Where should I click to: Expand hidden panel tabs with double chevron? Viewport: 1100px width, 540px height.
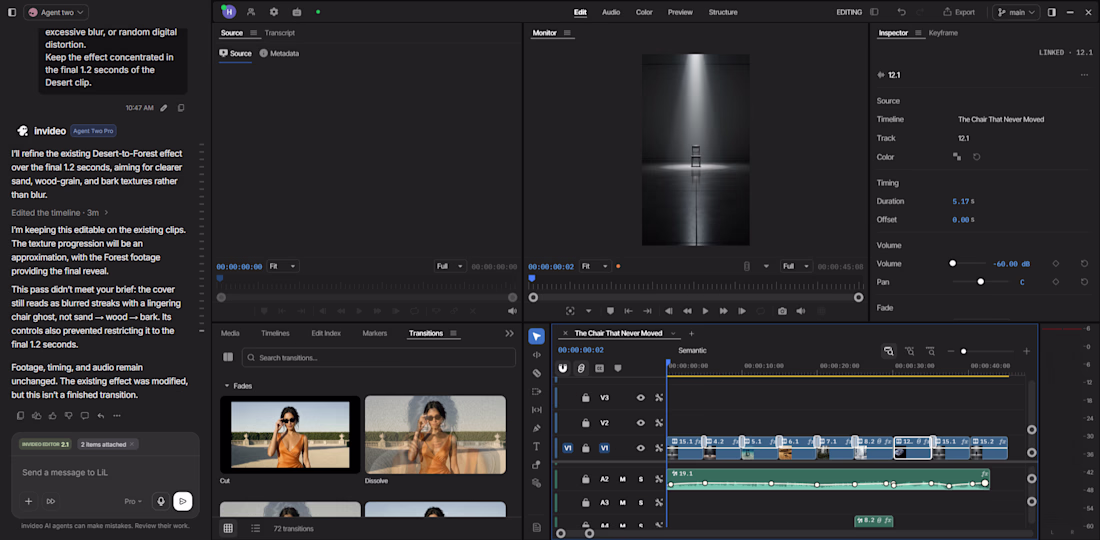[x=509, y=334]
